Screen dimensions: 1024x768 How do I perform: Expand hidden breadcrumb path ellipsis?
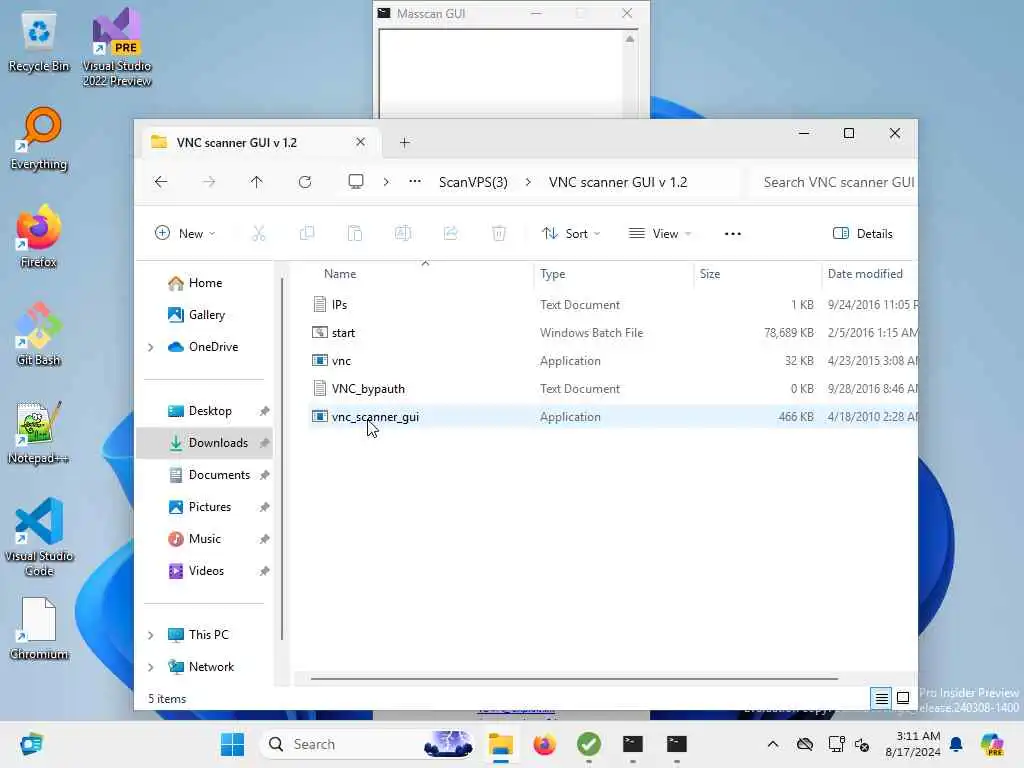coord(415,182)
